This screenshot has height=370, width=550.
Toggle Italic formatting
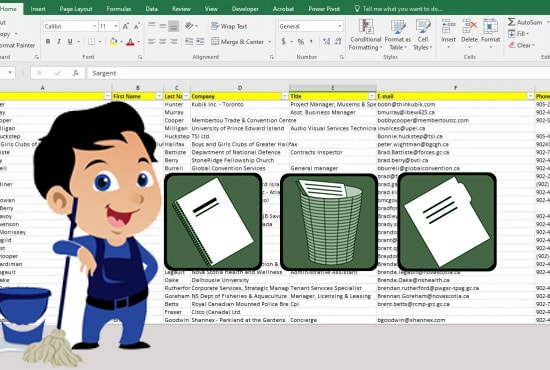[59, 42]
